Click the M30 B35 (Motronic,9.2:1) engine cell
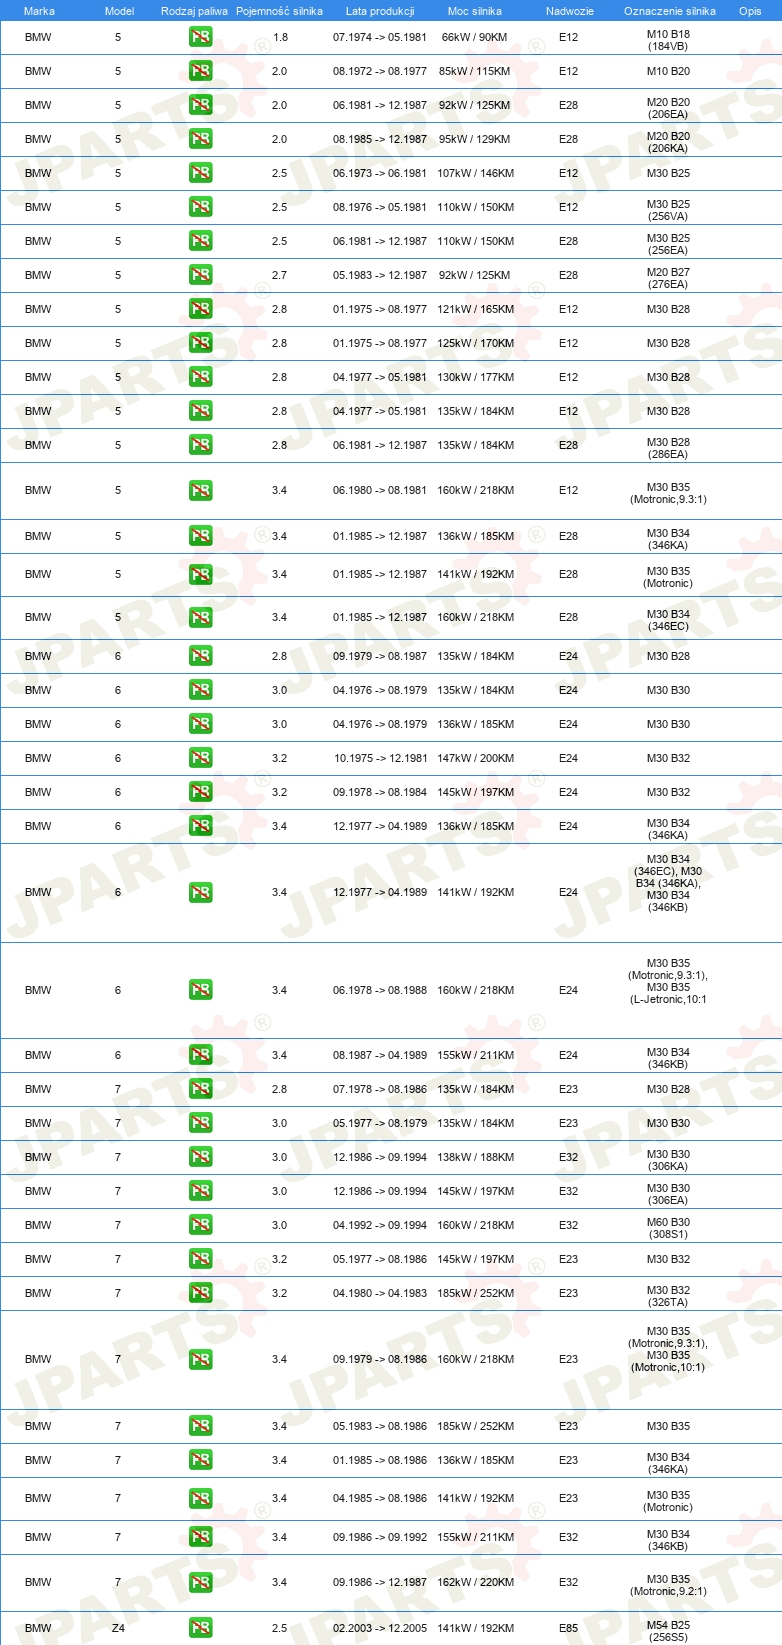Screen dimensions: 782x1645 pyautogui.click(x=668, y=1585)
